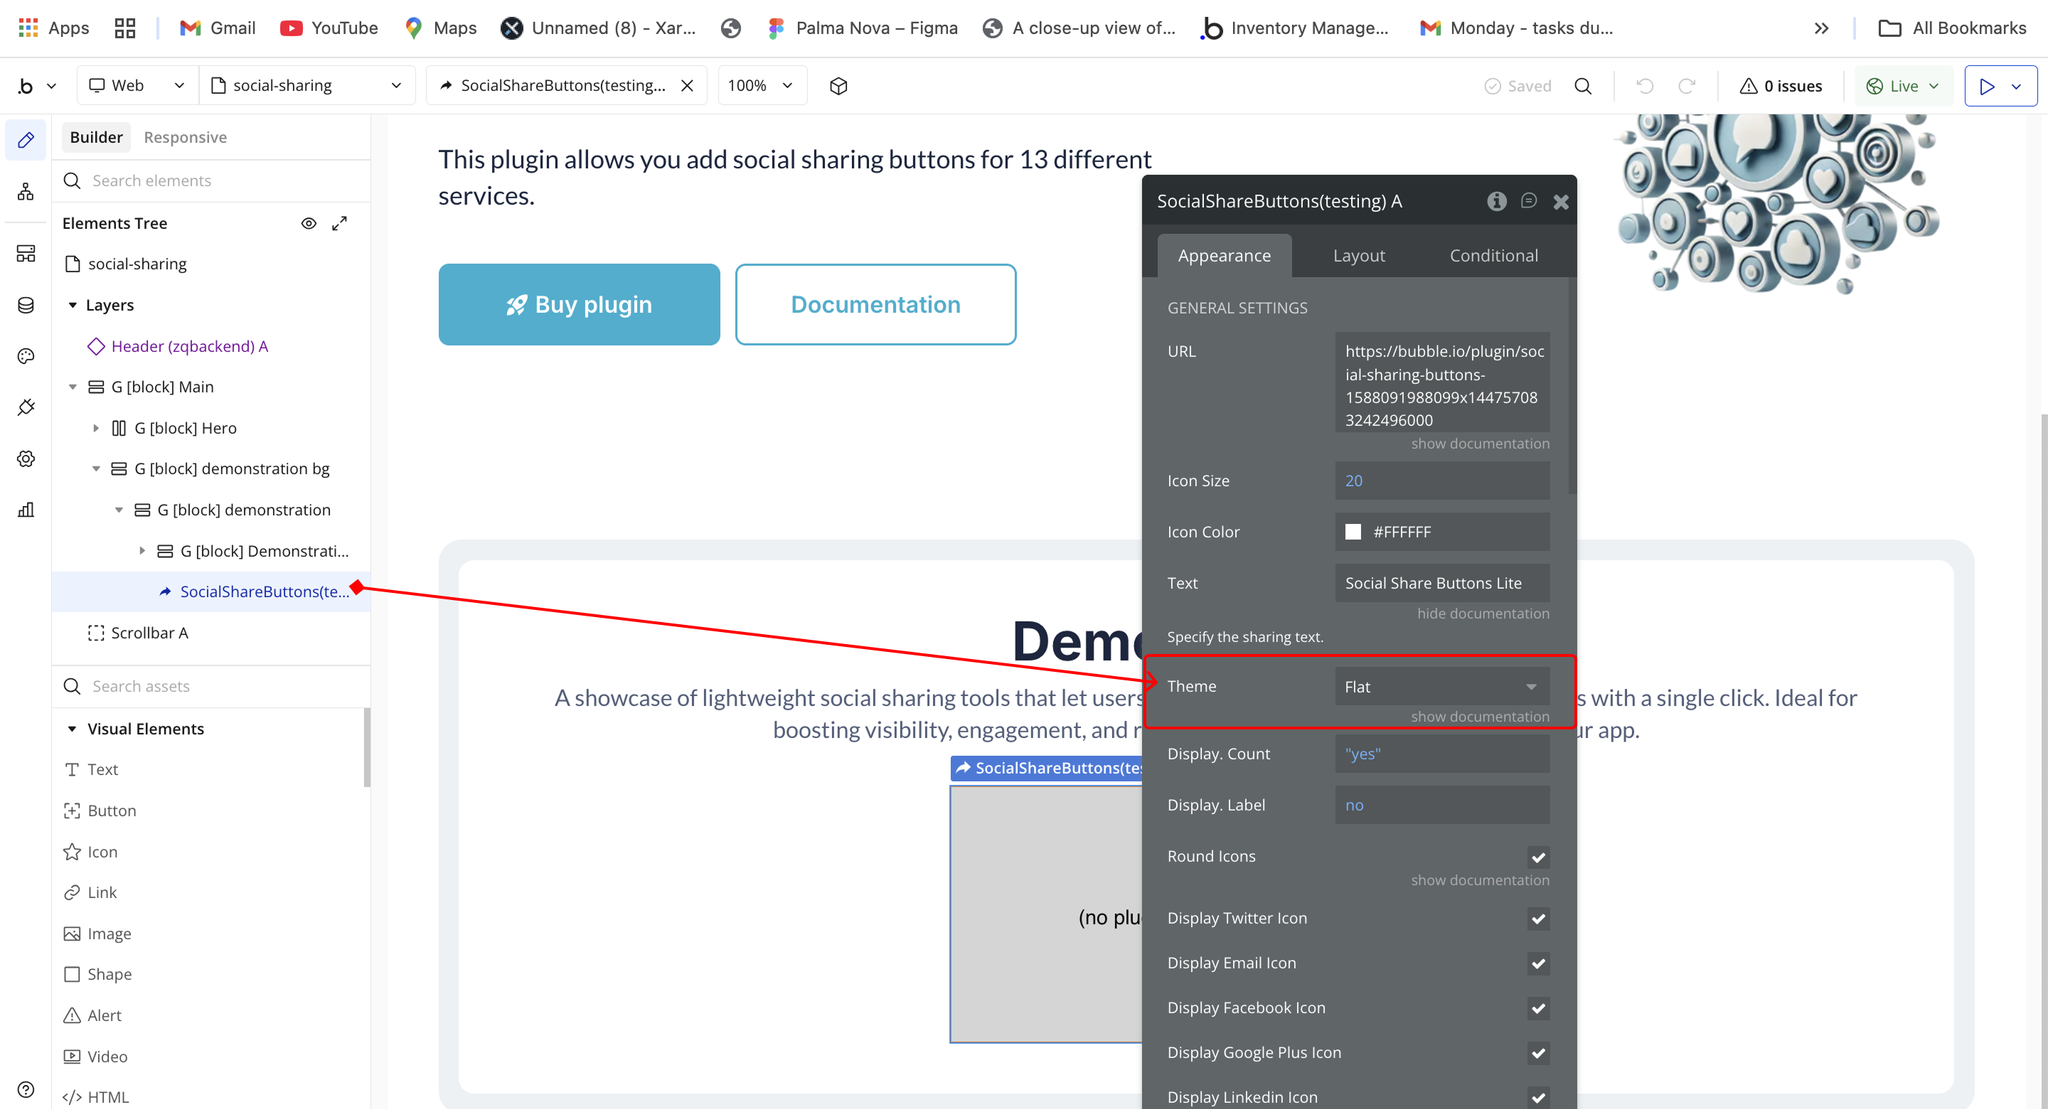This screenshot has height=1109, width=2048.
Task: Switch to the Layout tab
Action: tap(1358, 256)
